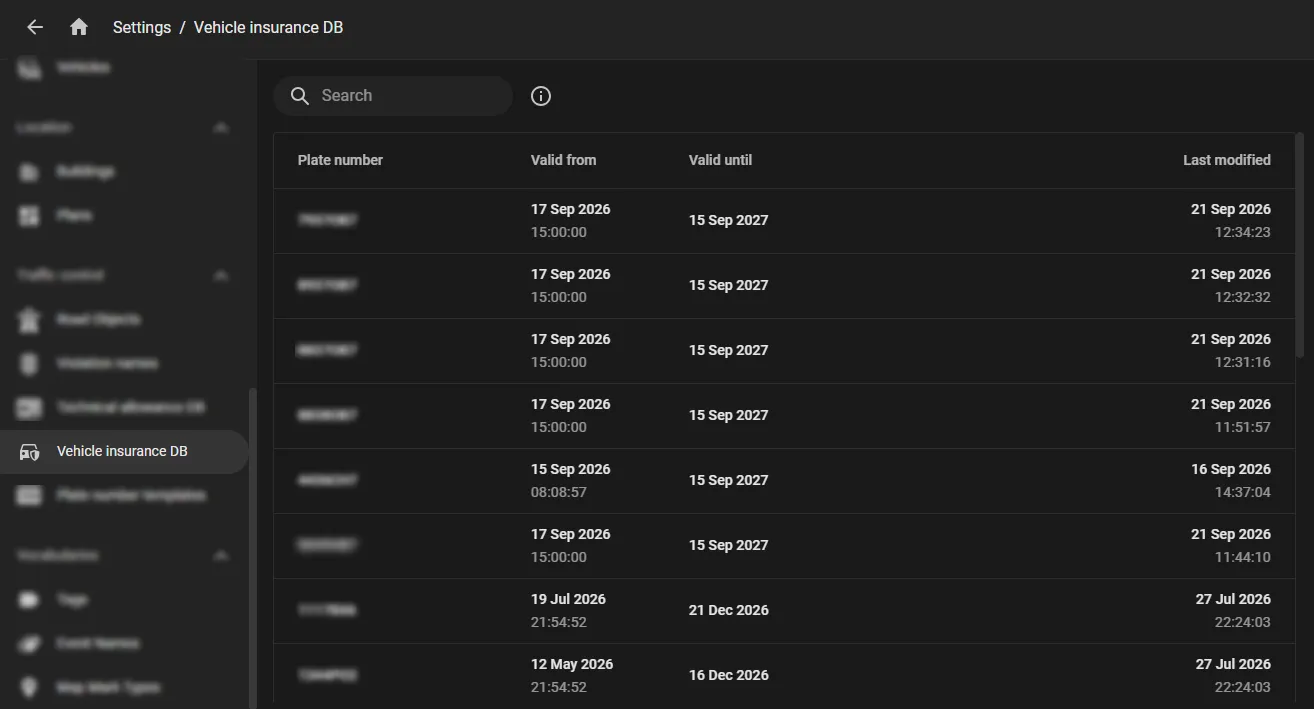Click the Violation names icon
1314x709 pixels.
click(30, 364)
